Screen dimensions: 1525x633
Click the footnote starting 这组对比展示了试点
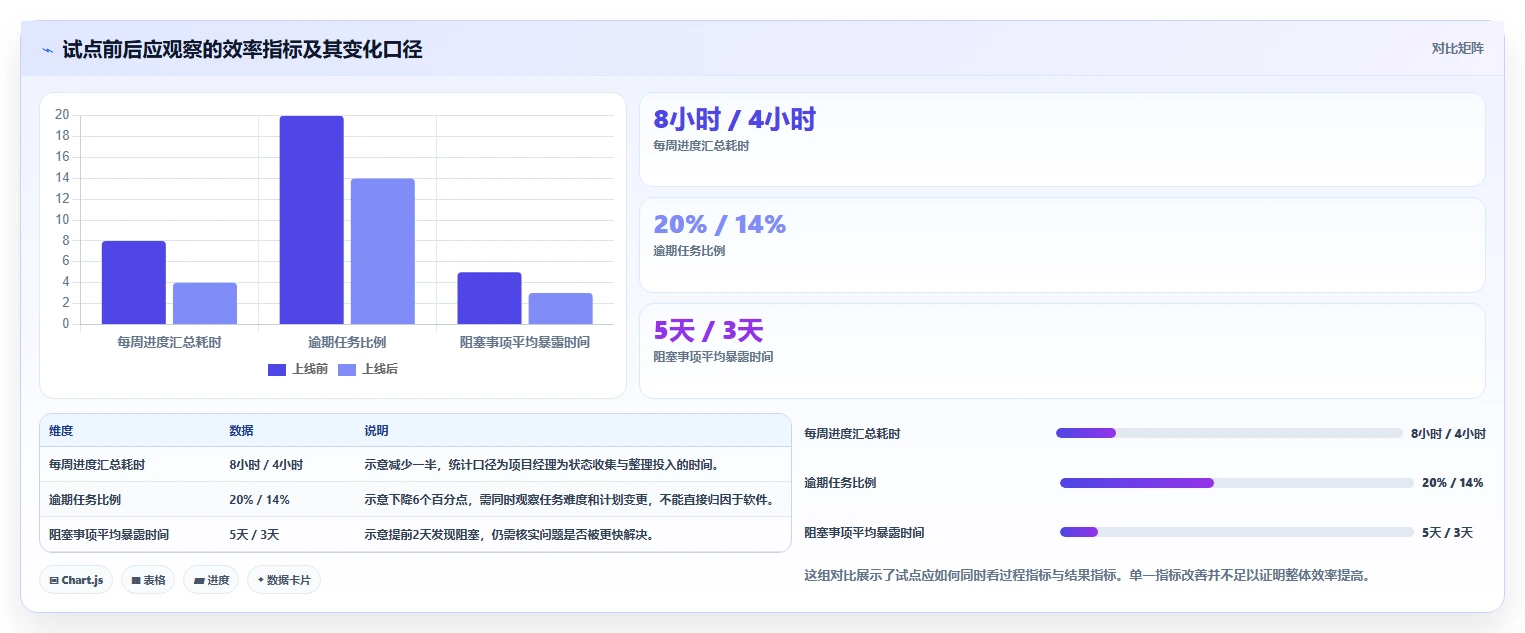pyautogui.click(x=1086, y=575)
